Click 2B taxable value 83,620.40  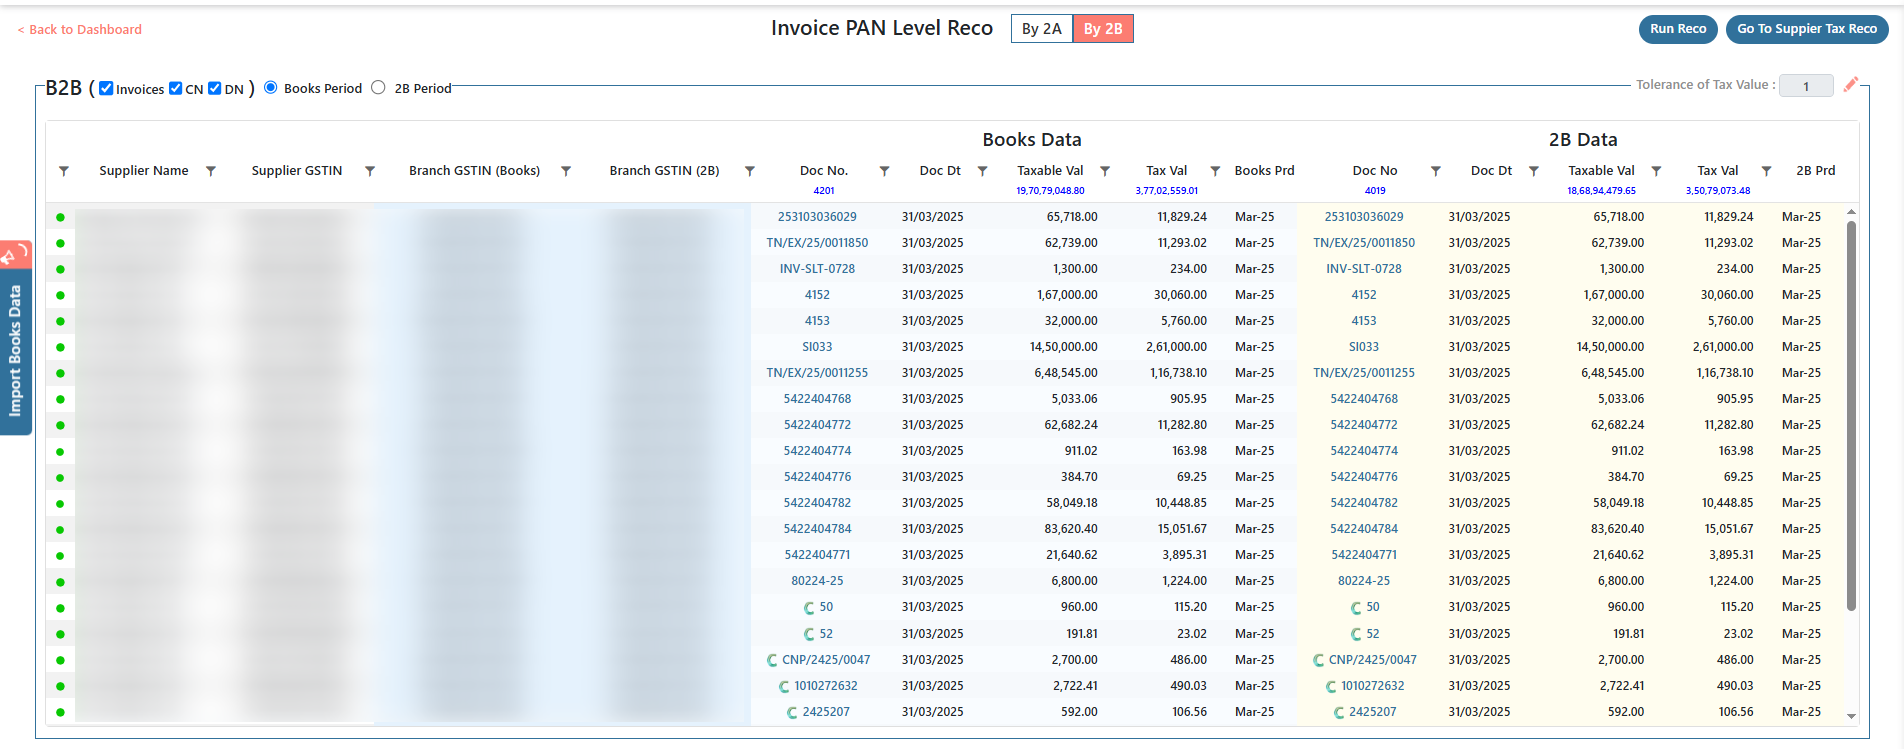coord(1617,529)
